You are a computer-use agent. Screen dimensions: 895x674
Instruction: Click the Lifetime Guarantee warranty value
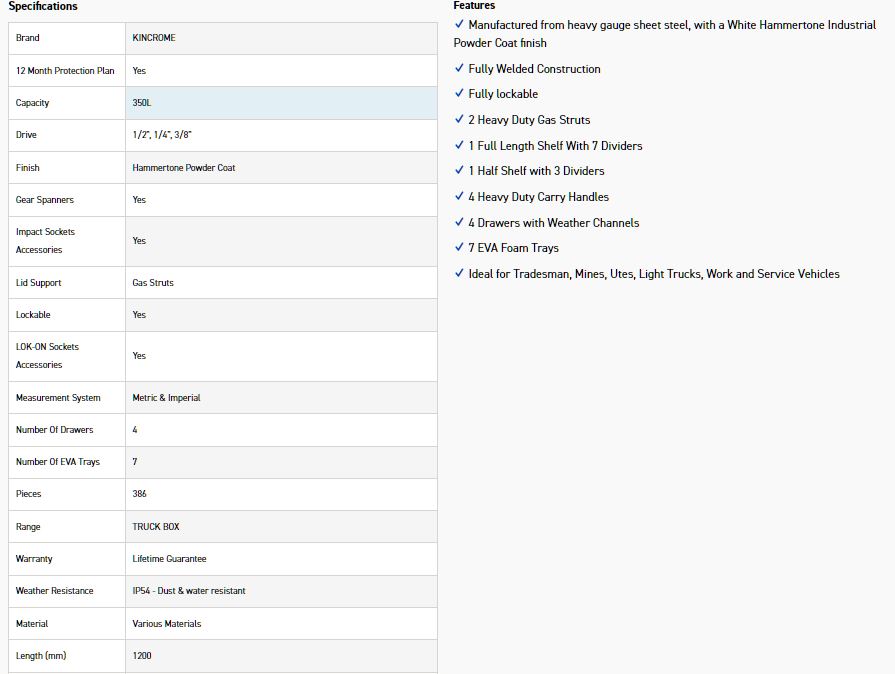click(169, 559)
